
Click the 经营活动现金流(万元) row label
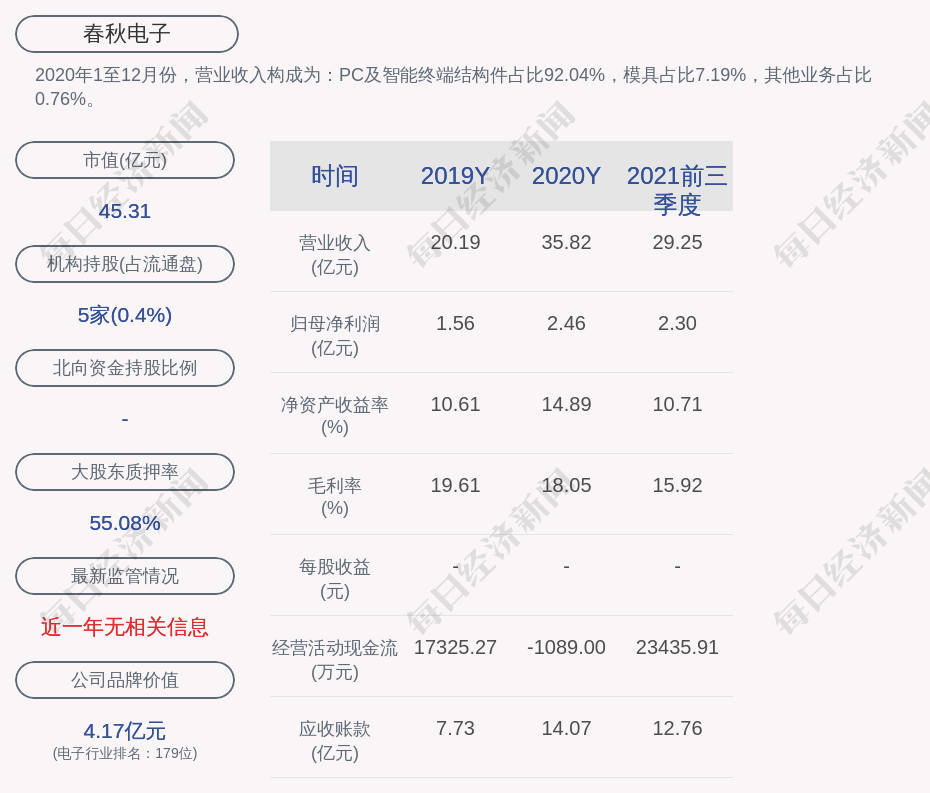point(335,660)
